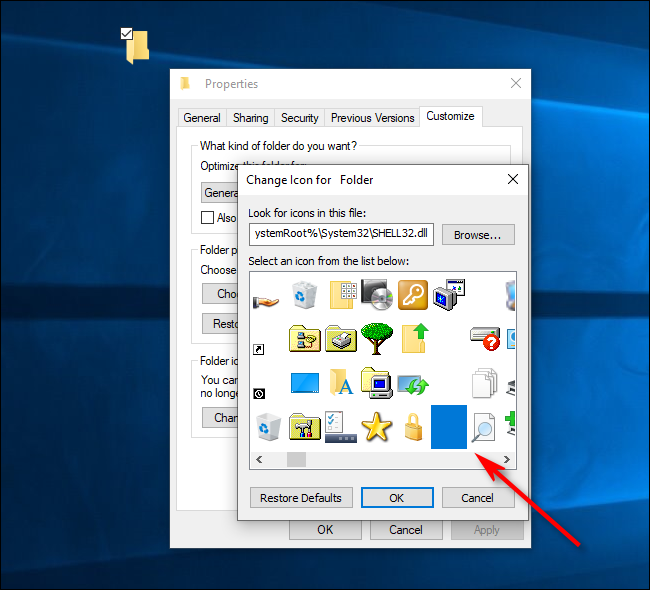Toggle the 'Also apply' checkbox in Properties
Image resolution: width=650 pixels, height=590 pixels.
(x=207, y=217)
